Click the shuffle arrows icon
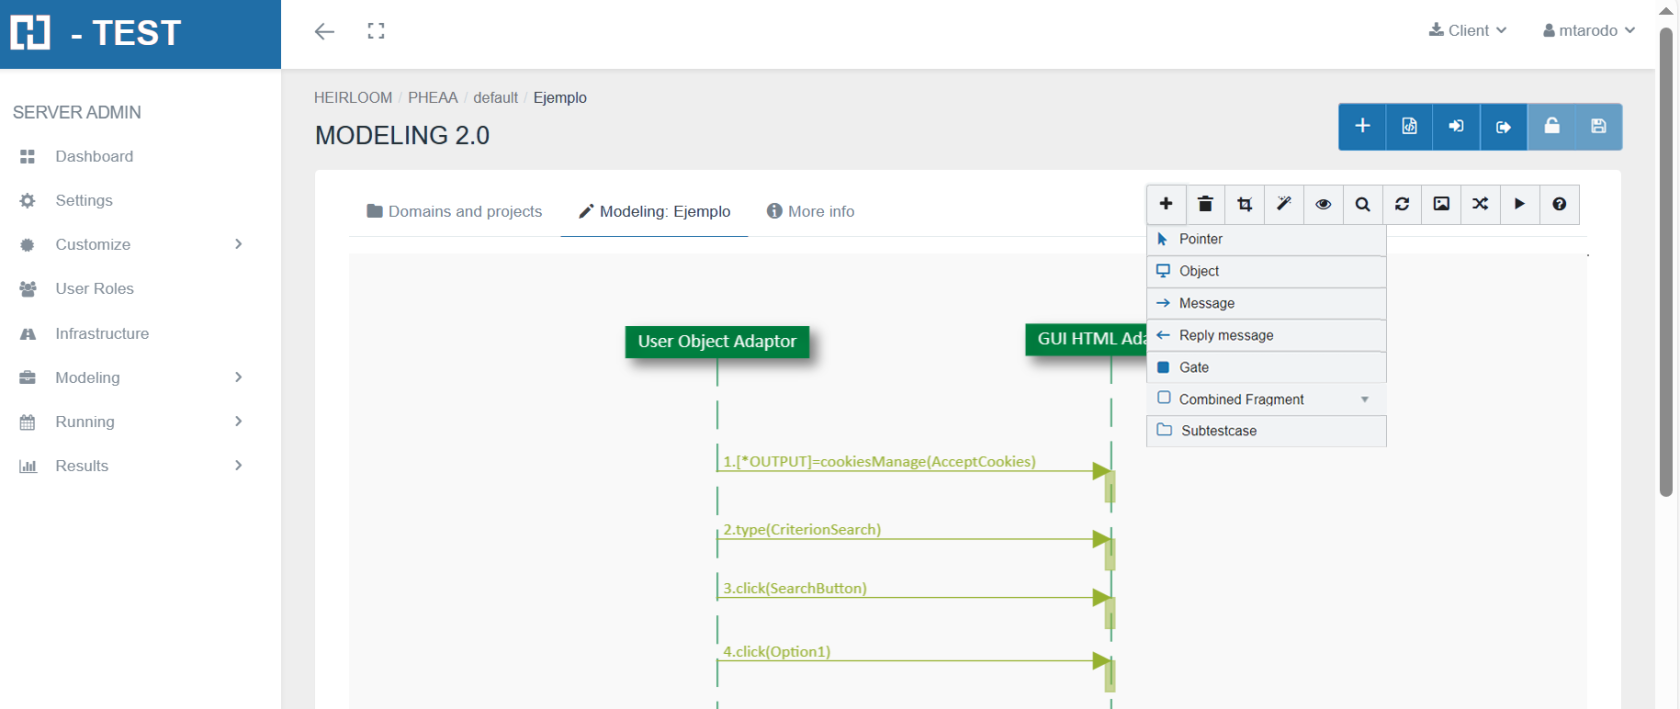Screen dimensions: 1680x709 pyautogui.click(x=1480, y=204)
